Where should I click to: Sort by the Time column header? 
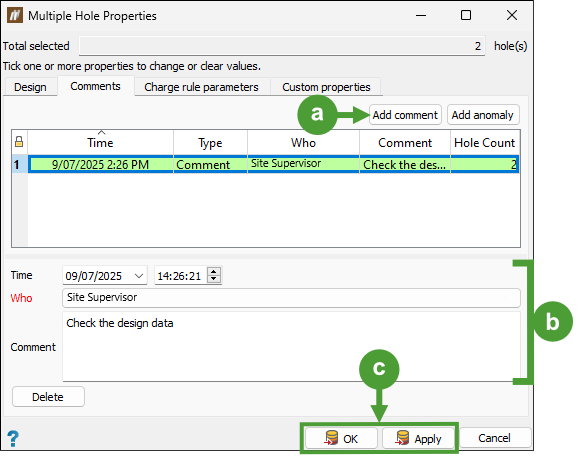pos(101,142)
